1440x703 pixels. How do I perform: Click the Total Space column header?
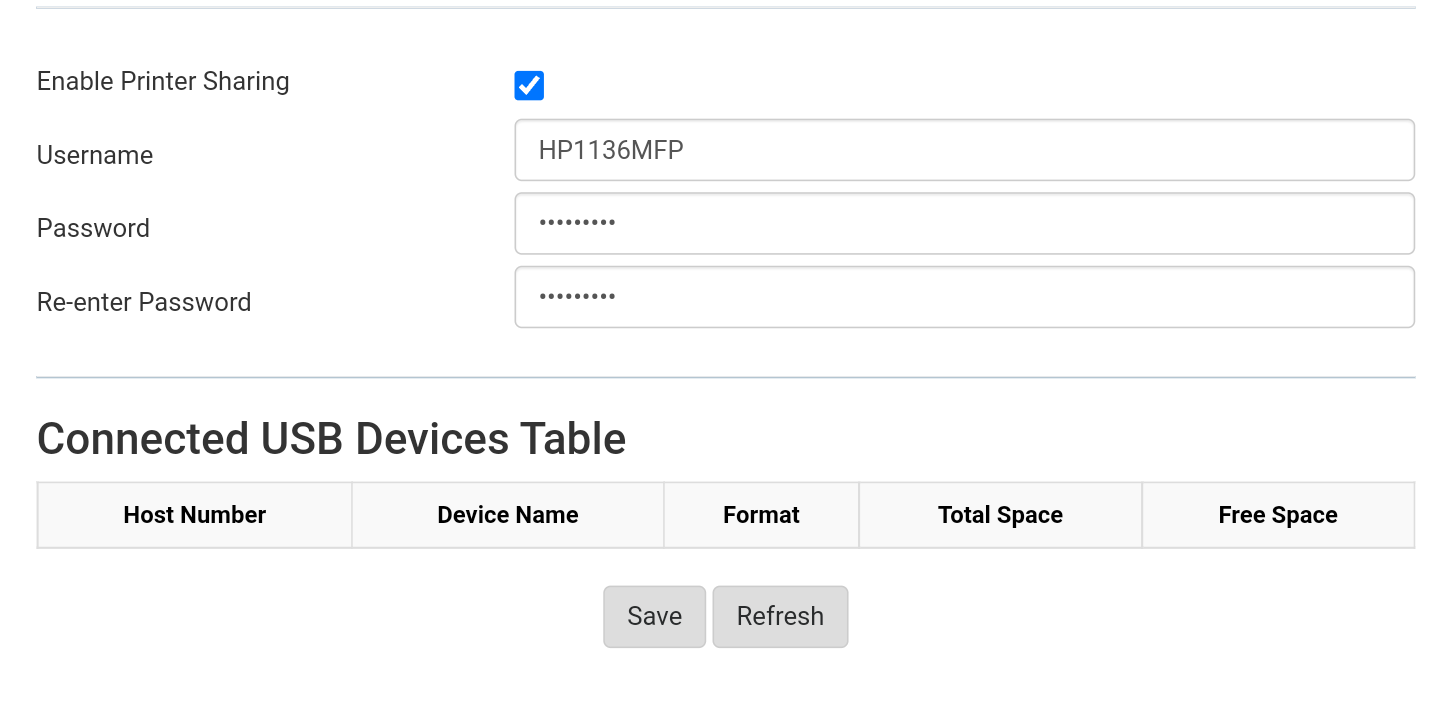[1000, 514]
